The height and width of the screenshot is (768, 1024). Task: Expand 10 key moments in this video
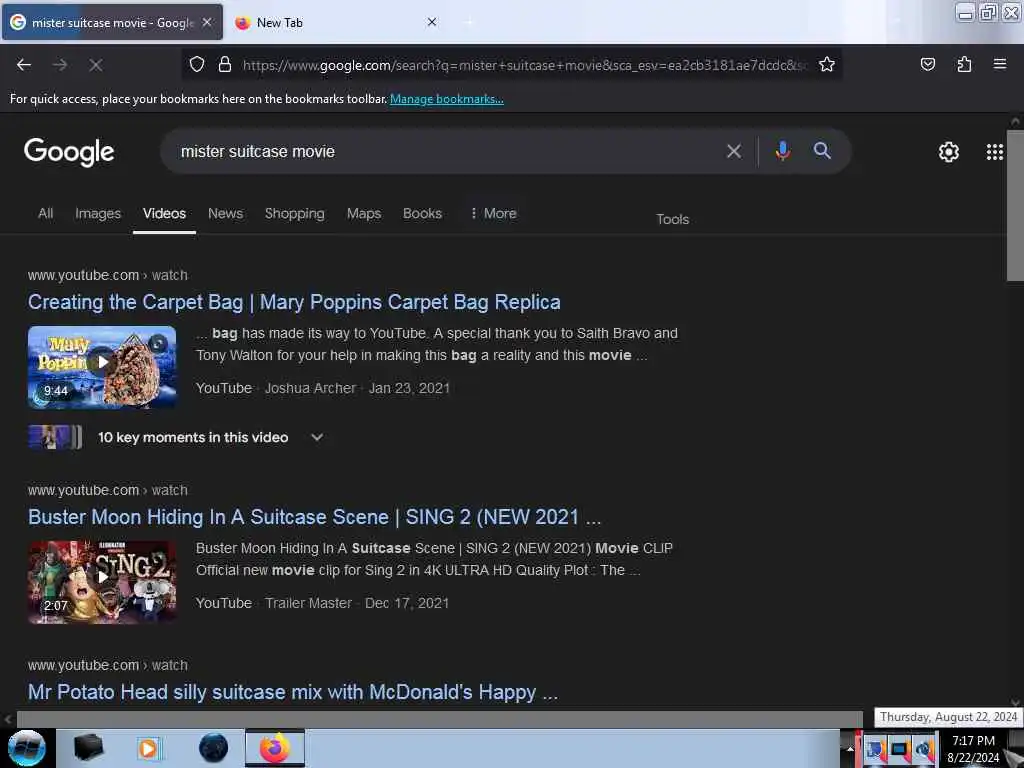tap(317, 438)
